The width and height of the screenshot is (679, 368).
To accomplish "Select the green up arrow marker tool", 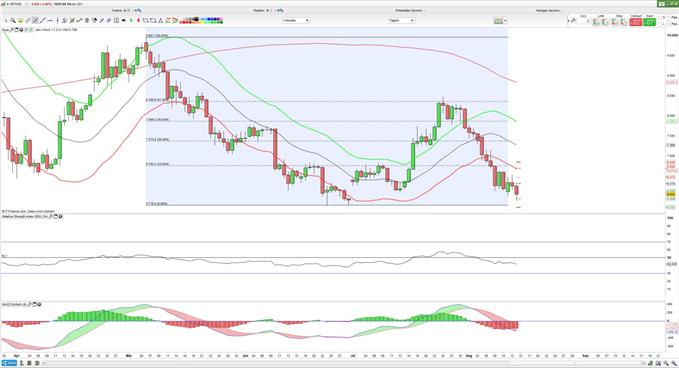I will [131, 20].
